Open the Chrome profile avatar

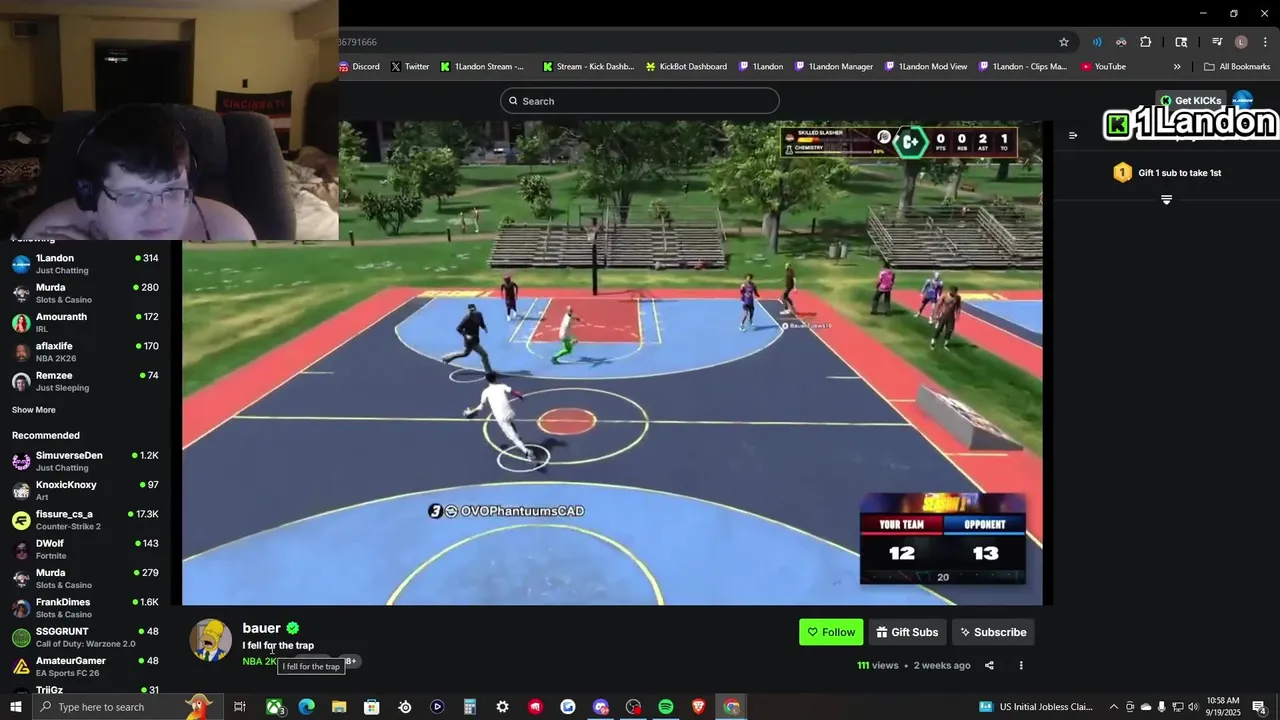click(1241, 42)
